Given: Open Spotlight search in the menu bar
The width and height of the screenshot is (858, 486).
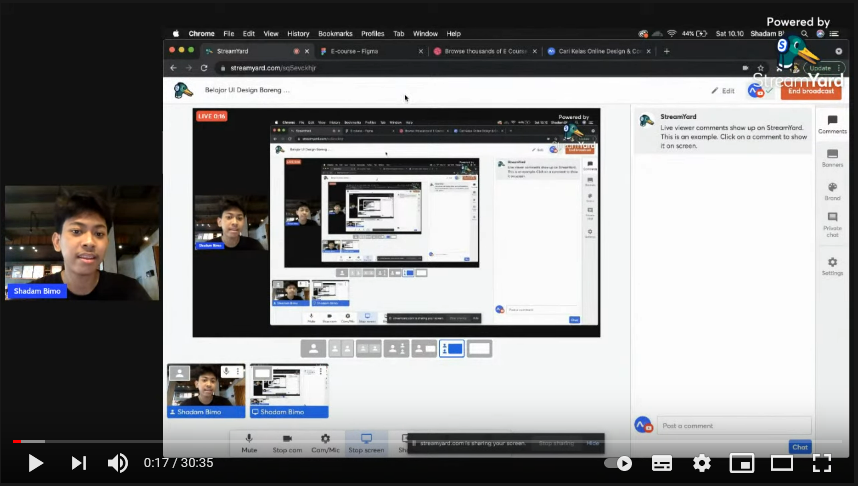Looking at the screenshot, I should click(x=804, y=33).
